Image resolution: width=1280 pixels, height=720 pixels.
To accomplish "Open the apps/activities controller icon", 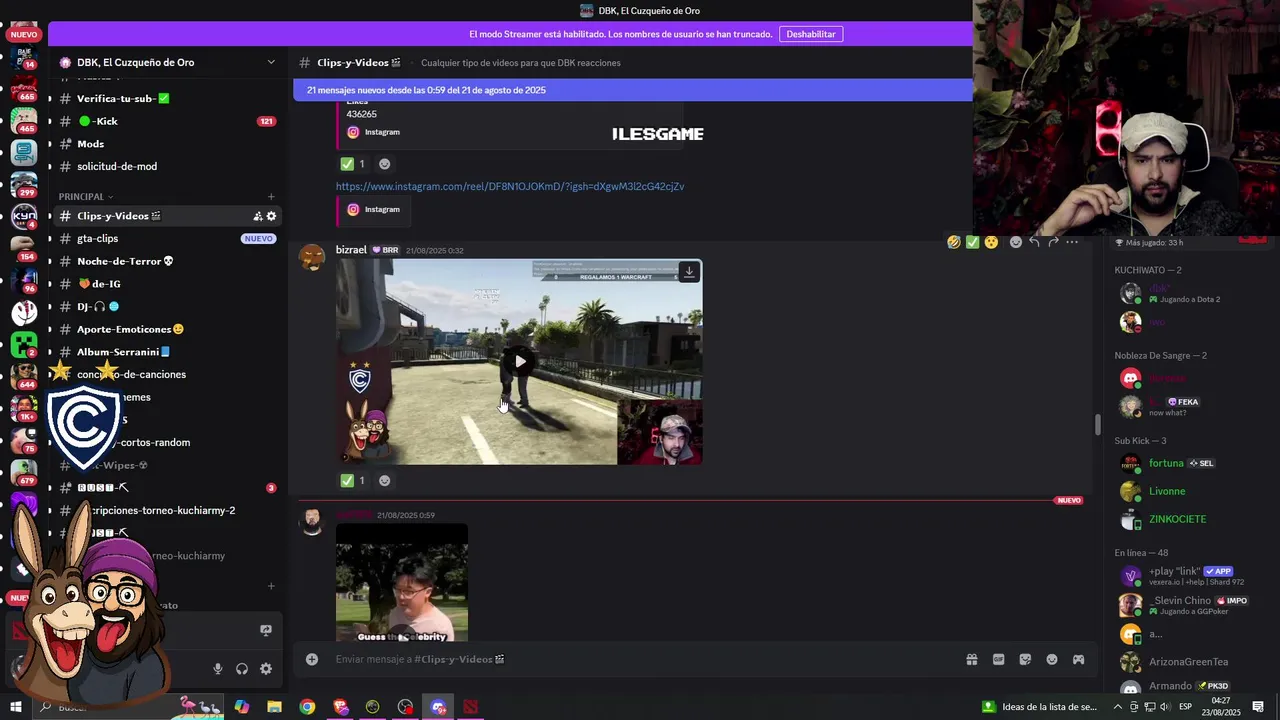I will [x=1078, y=660].
